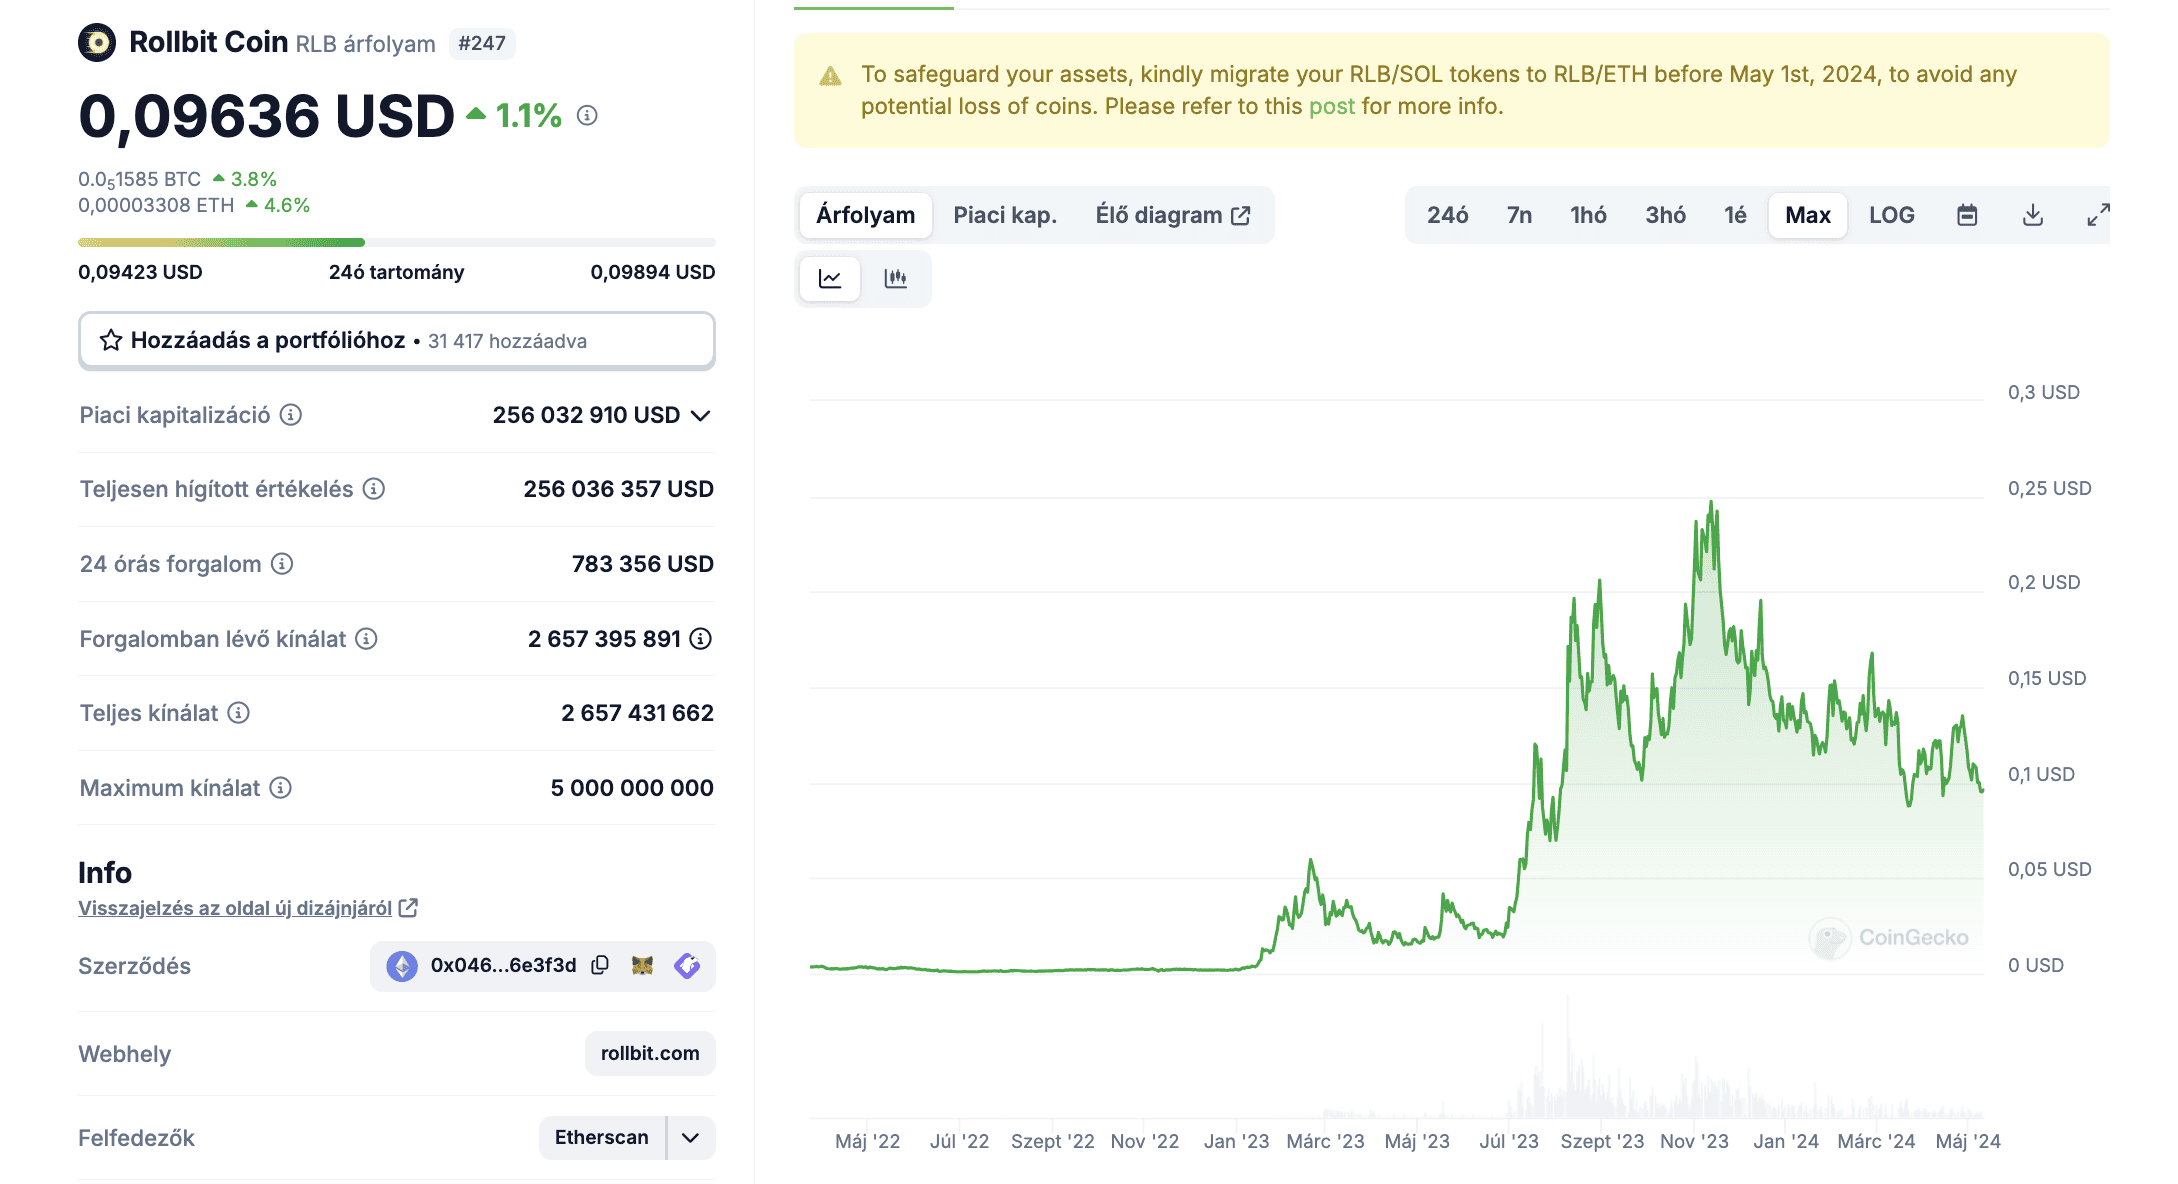Viewport: 2178px width, 1184px height.
Task: Click Hozzáadás a portfólióhoz button
Action: tap(397, 341)
